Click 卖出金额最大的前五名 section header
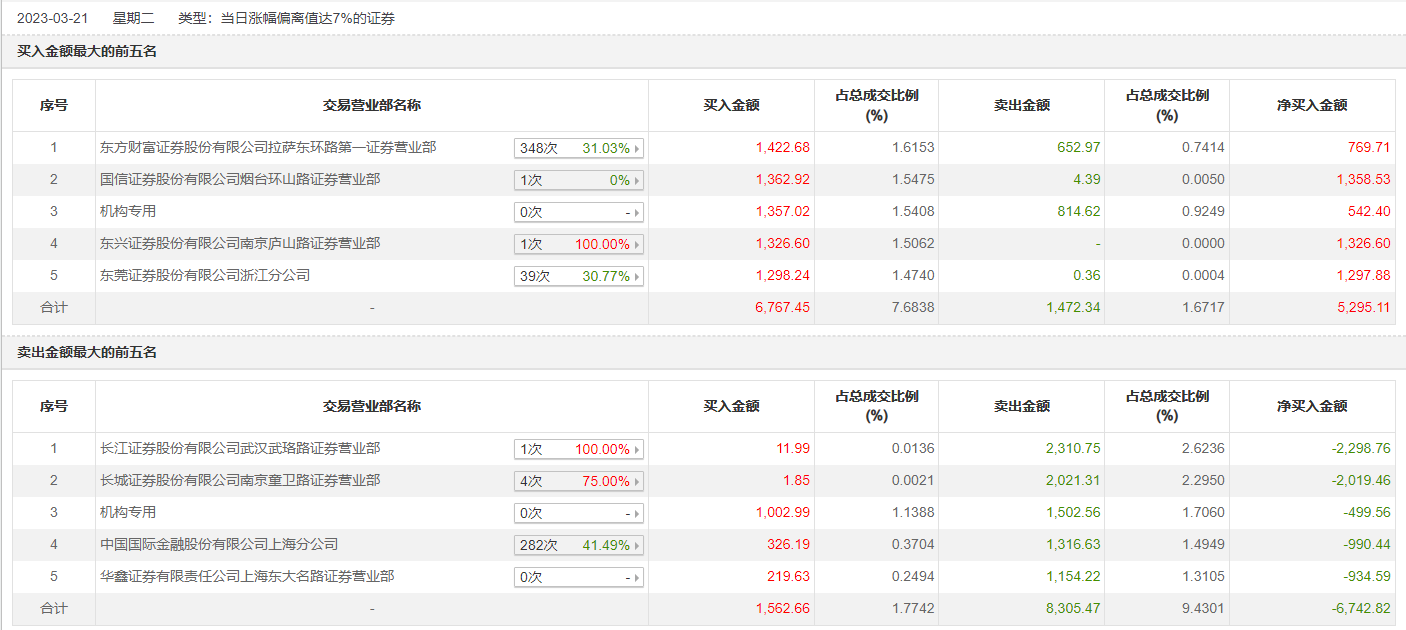Image resolution: width=1406 pixels, height=630 pixels. click(x=87, y=353)
